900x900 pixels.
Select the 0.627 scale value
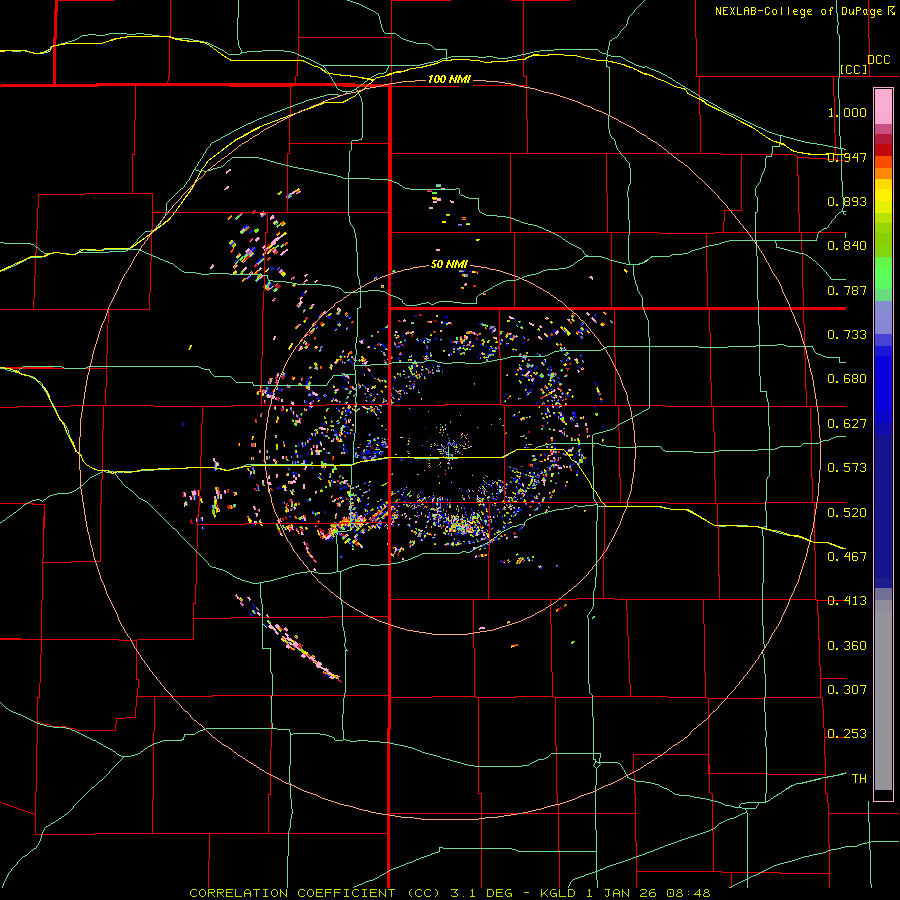click(x=847, y=424)
